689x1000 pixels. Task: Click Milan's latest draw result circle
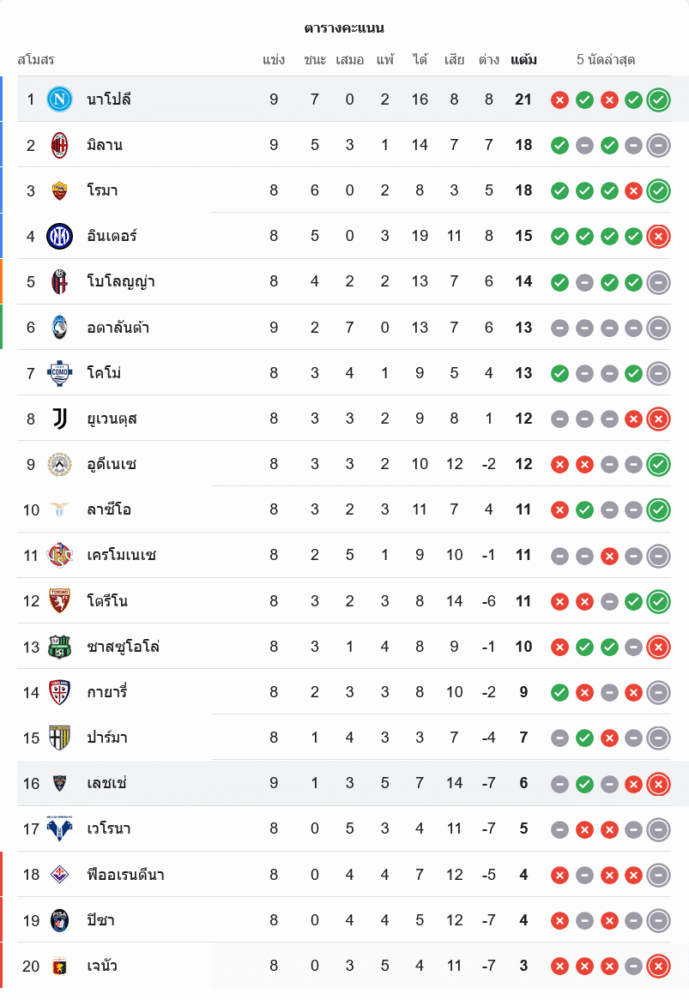coord(657,145)
